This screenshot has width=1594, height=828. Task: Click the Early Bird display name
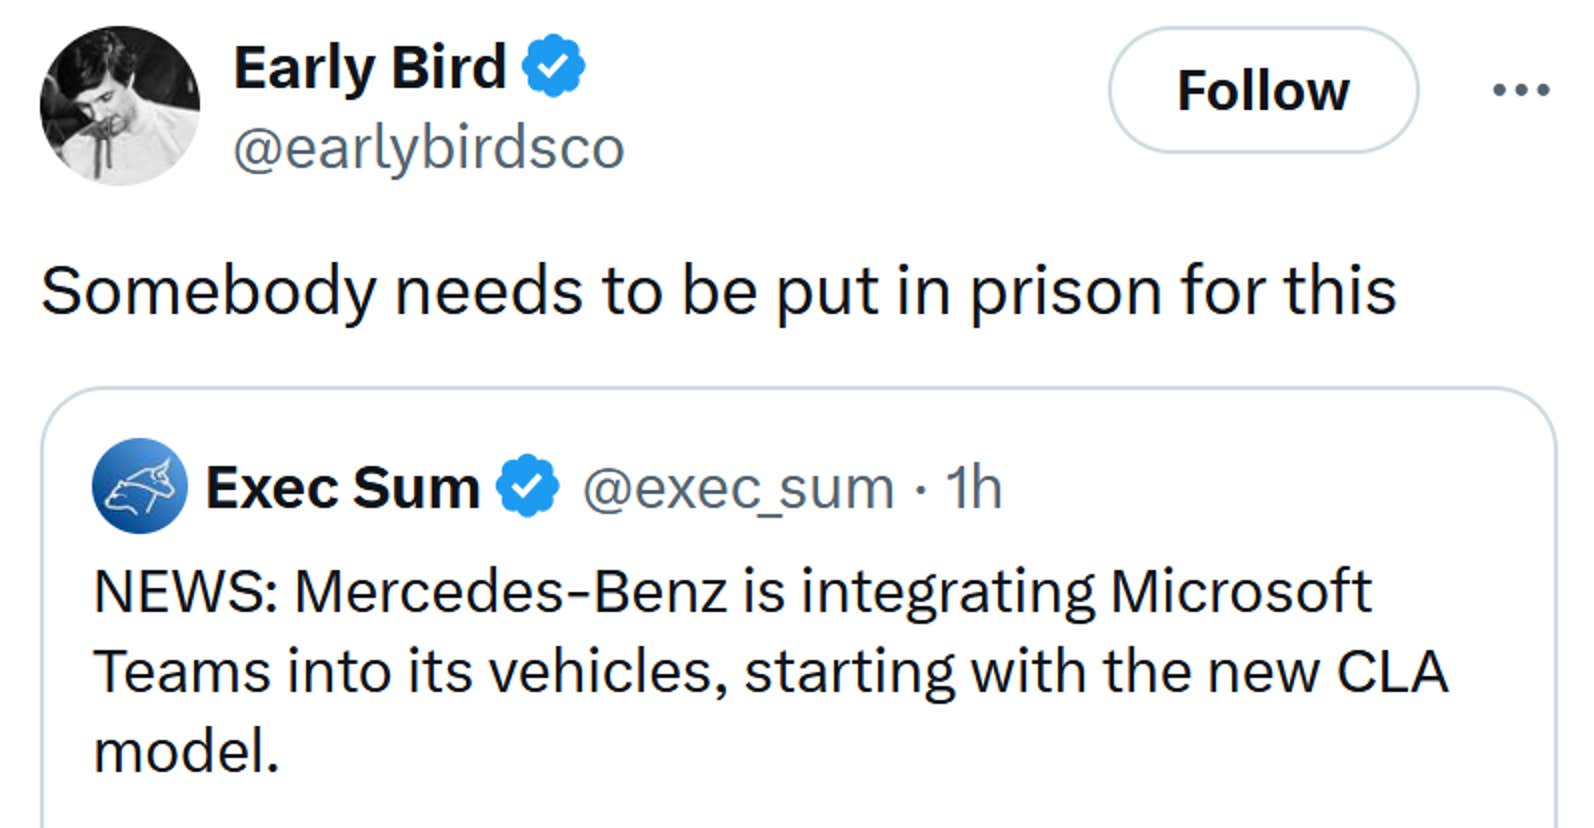(x=370, y=66)
